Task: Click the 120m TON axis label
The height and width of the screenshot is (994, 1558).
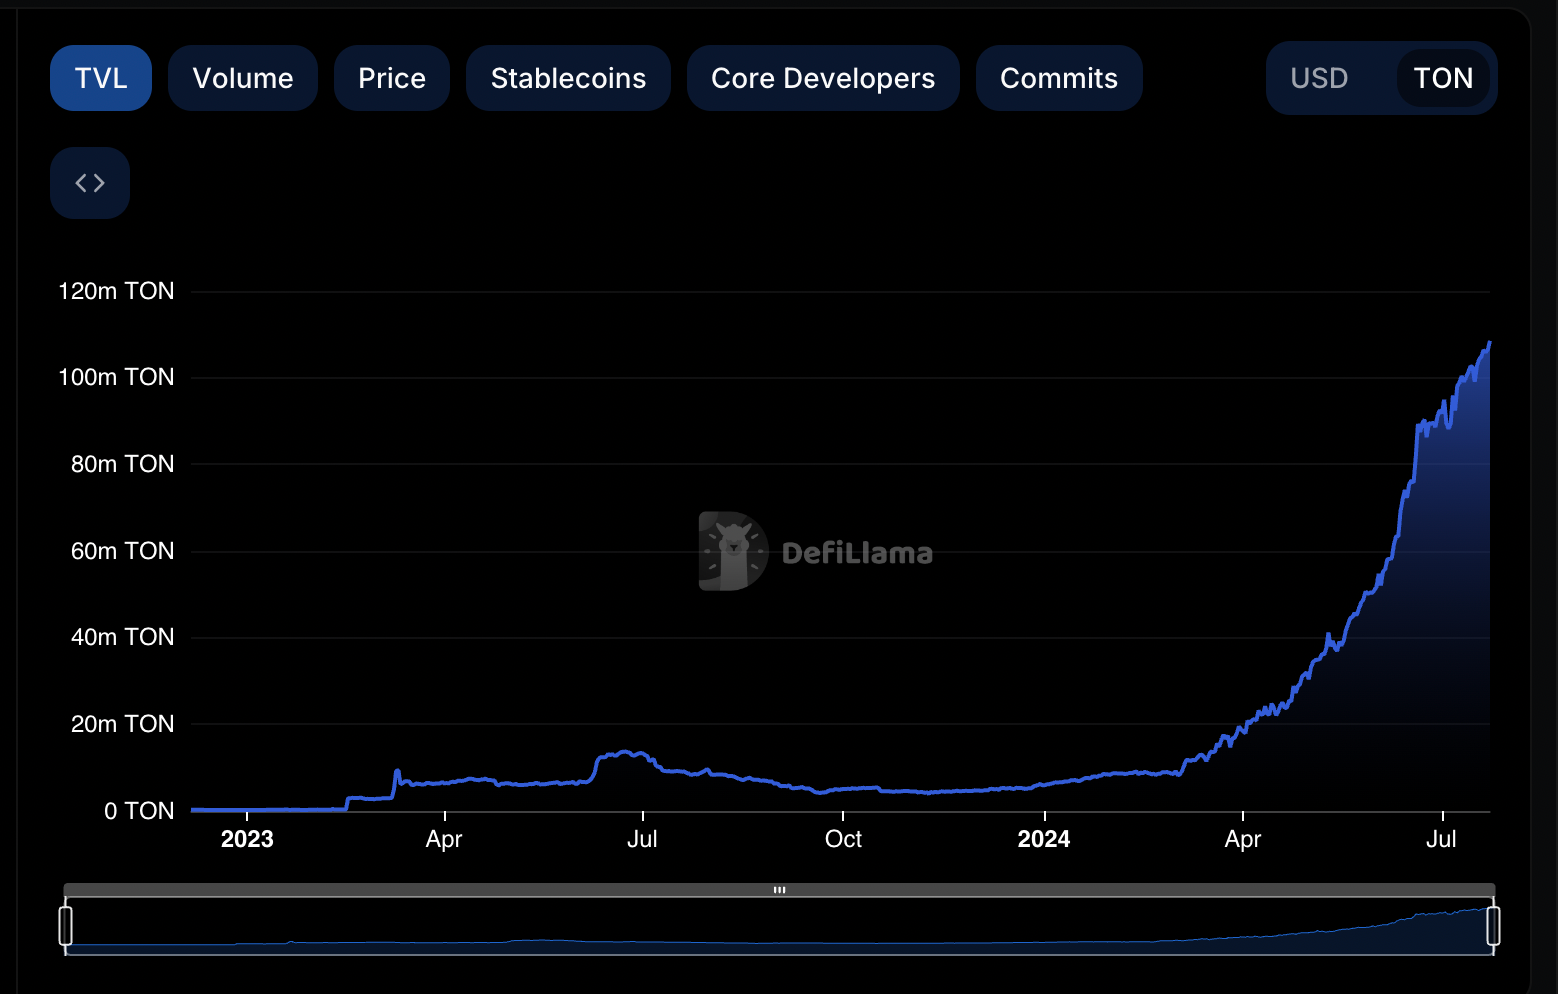Action: click(116, 291)
